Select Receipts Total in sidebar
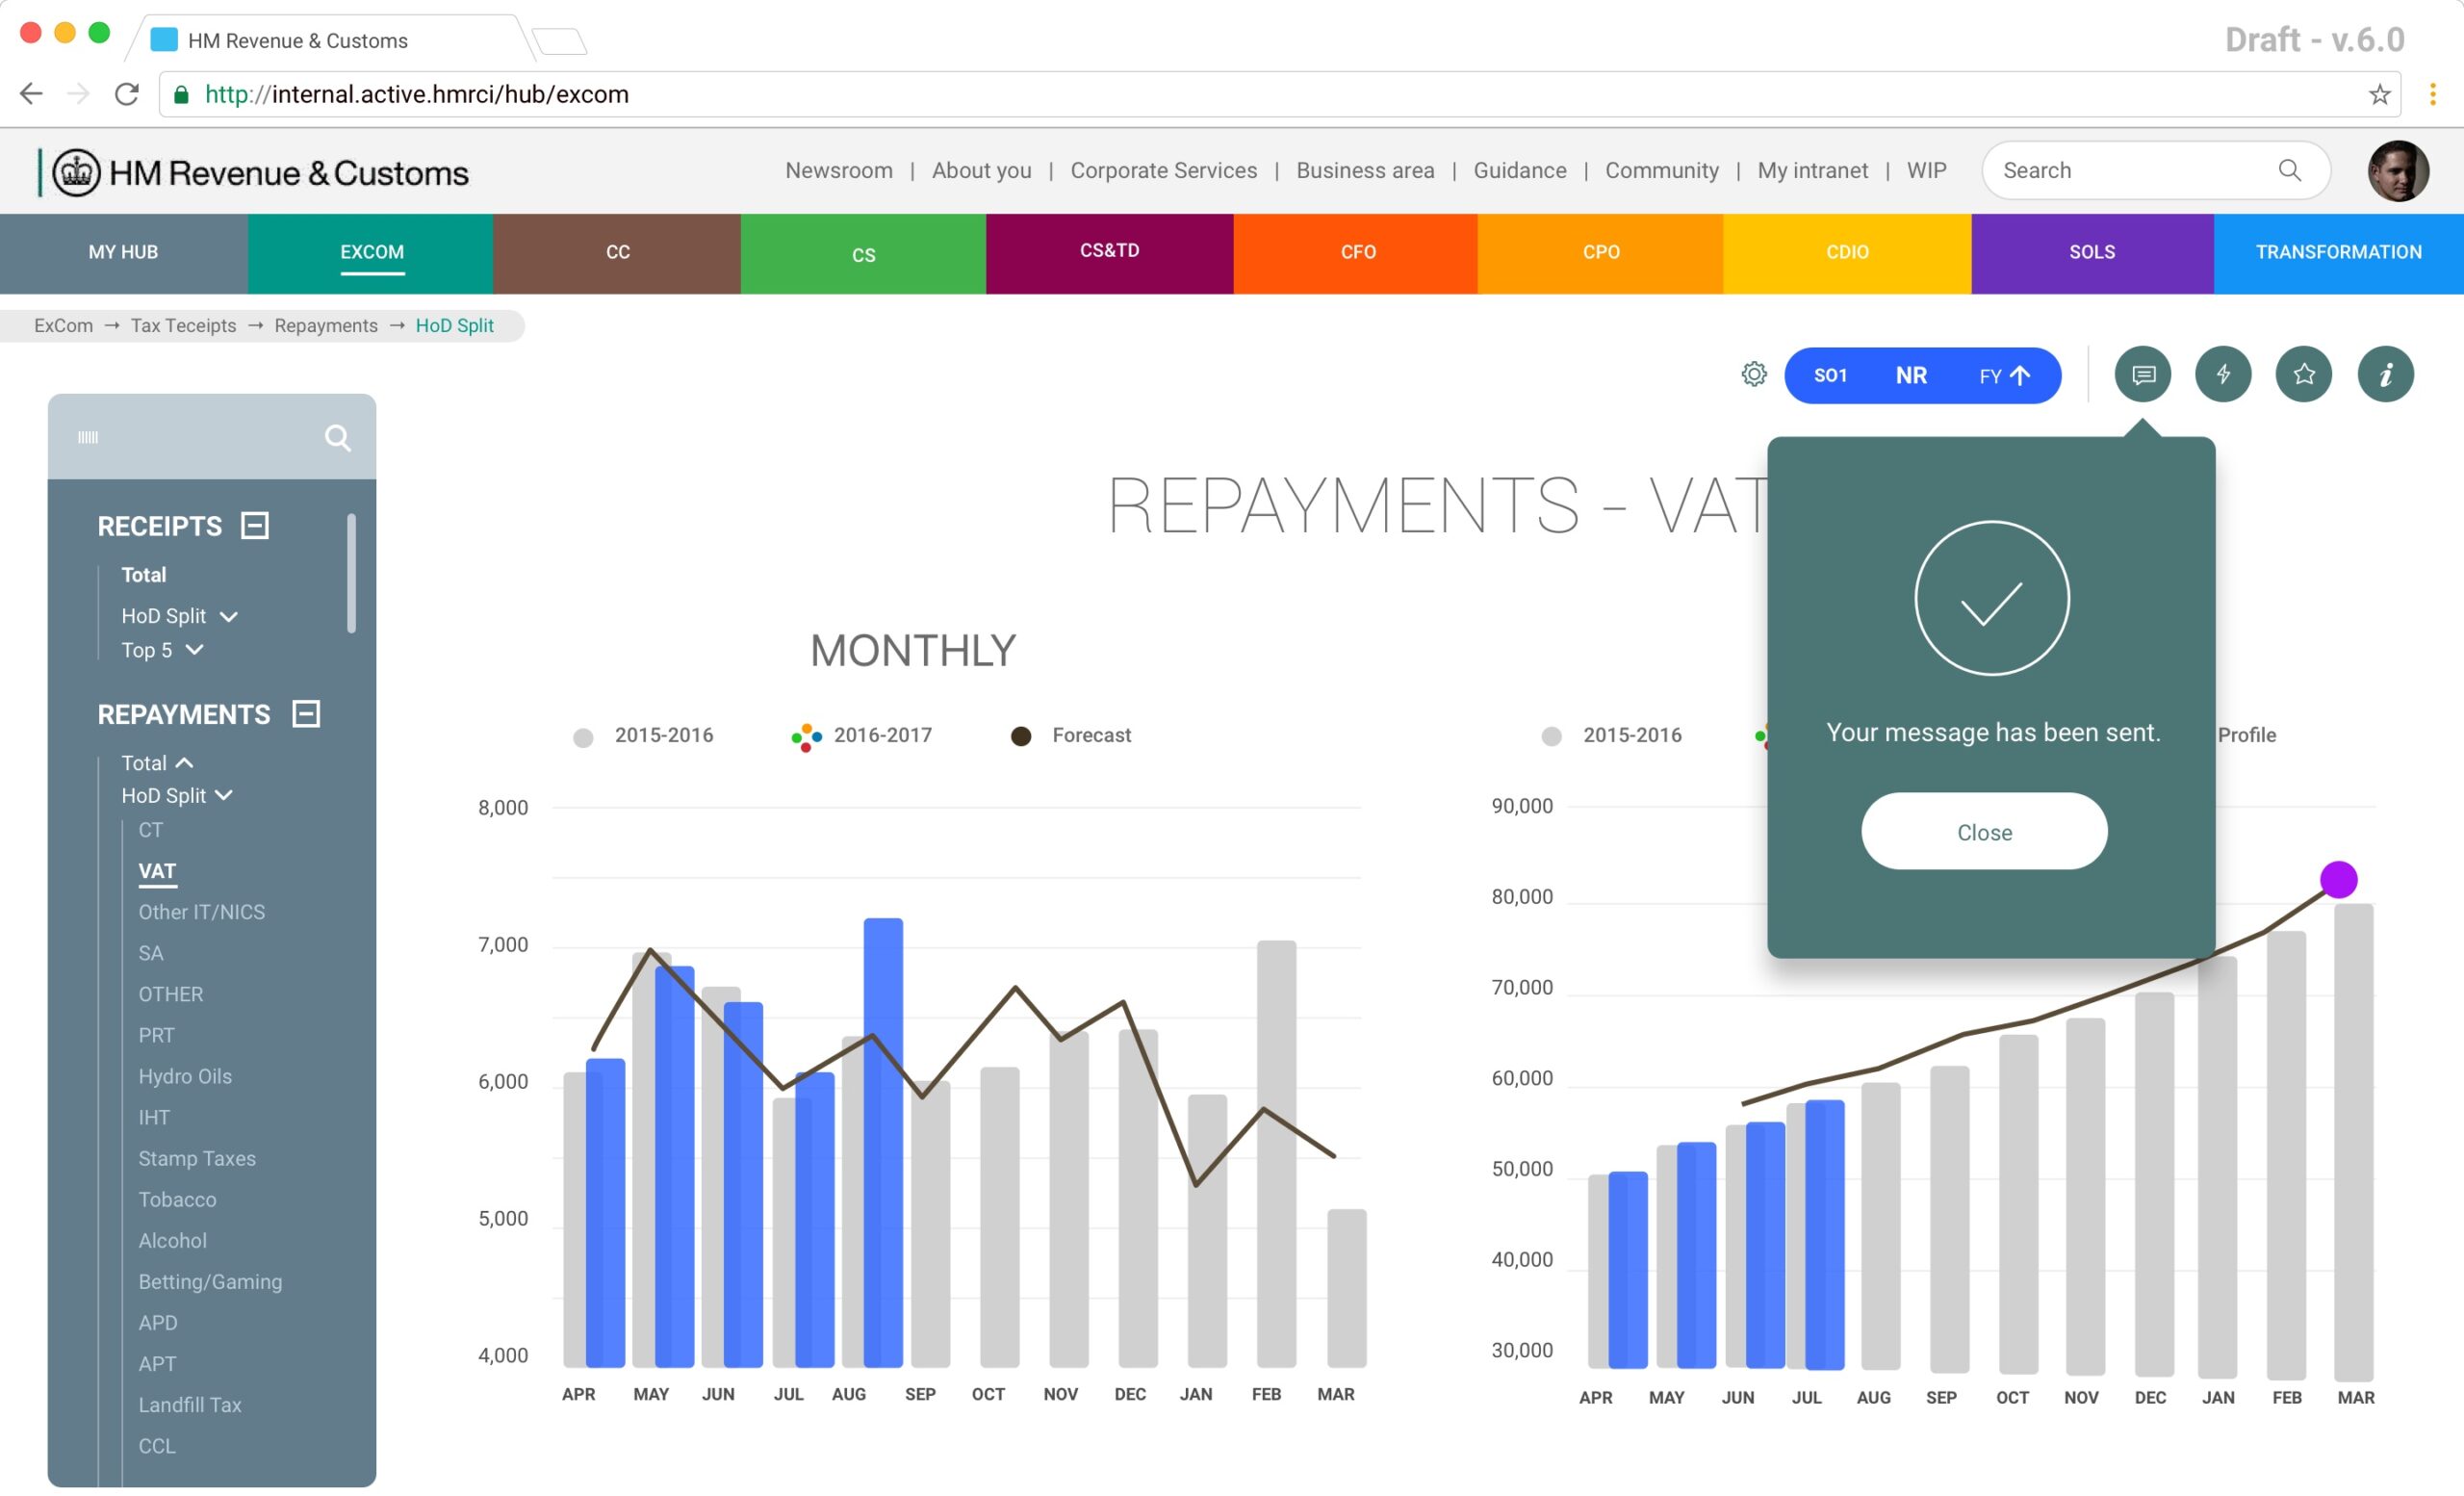Viewport: 2464px width, 1496px height. coord(144,575)
